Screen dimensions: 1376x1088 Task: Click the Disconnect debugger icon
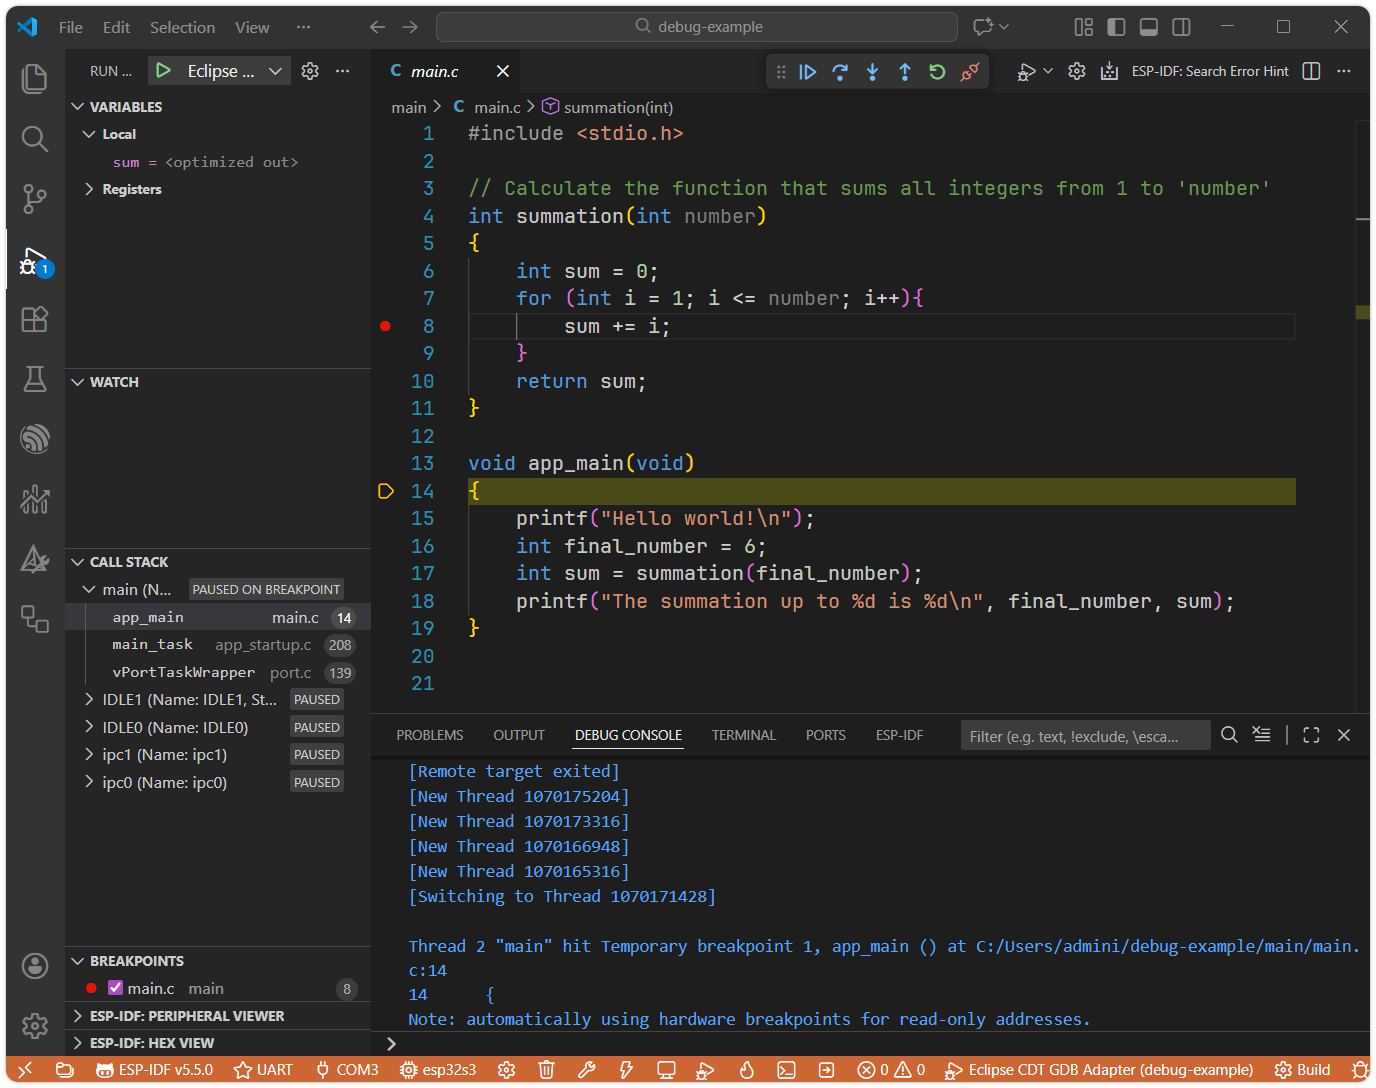pos(969,71)
